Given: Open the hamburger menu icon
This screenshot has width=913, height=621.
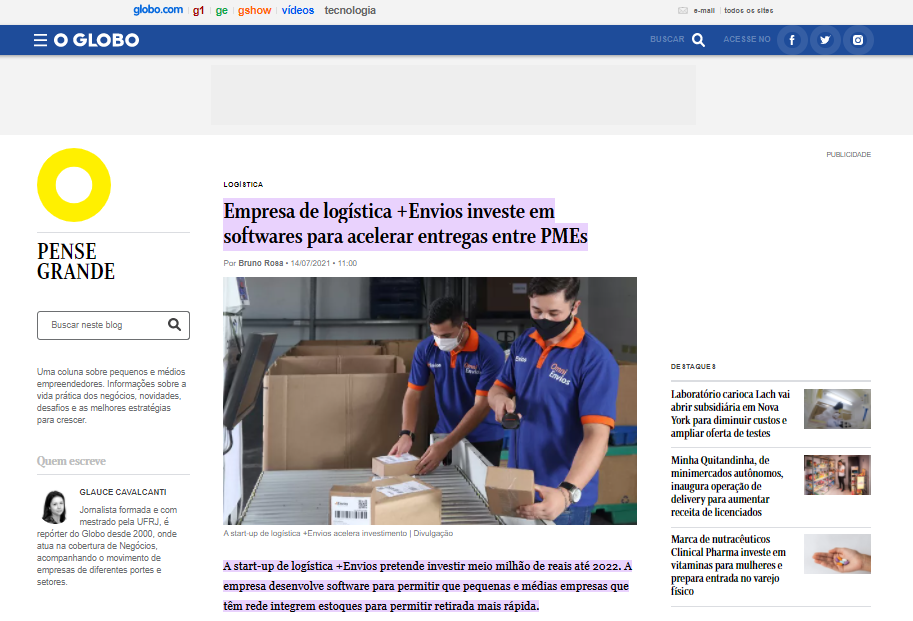Looking at the screenshot, I should click(x=40, y=40).
